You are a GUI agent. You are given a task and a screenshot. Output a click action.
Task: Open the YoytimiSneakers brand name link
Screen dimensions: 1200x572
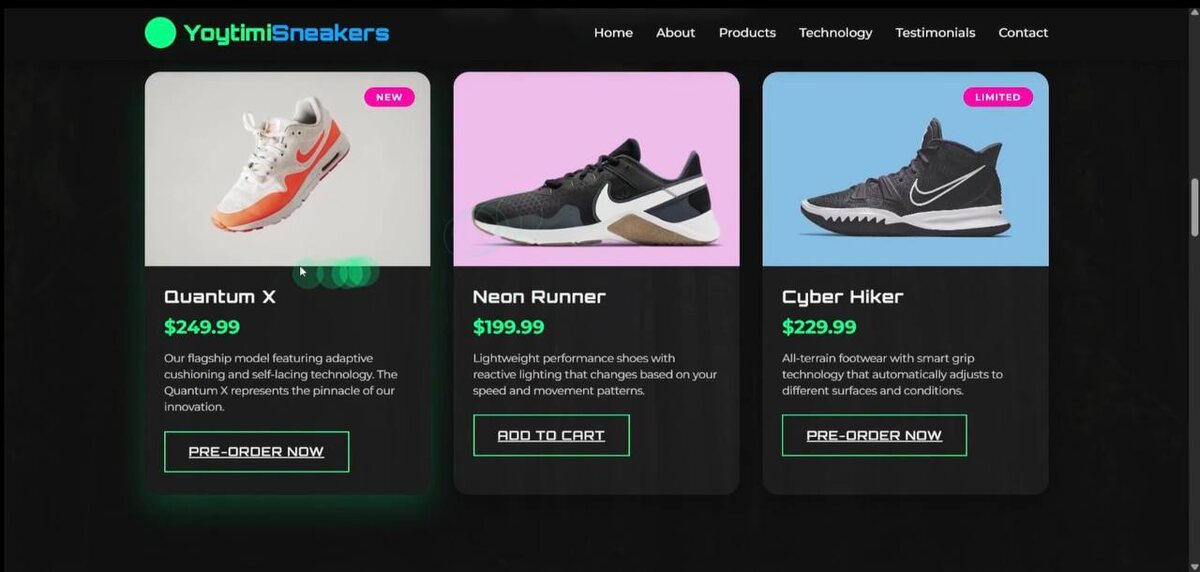pos(286,33)
